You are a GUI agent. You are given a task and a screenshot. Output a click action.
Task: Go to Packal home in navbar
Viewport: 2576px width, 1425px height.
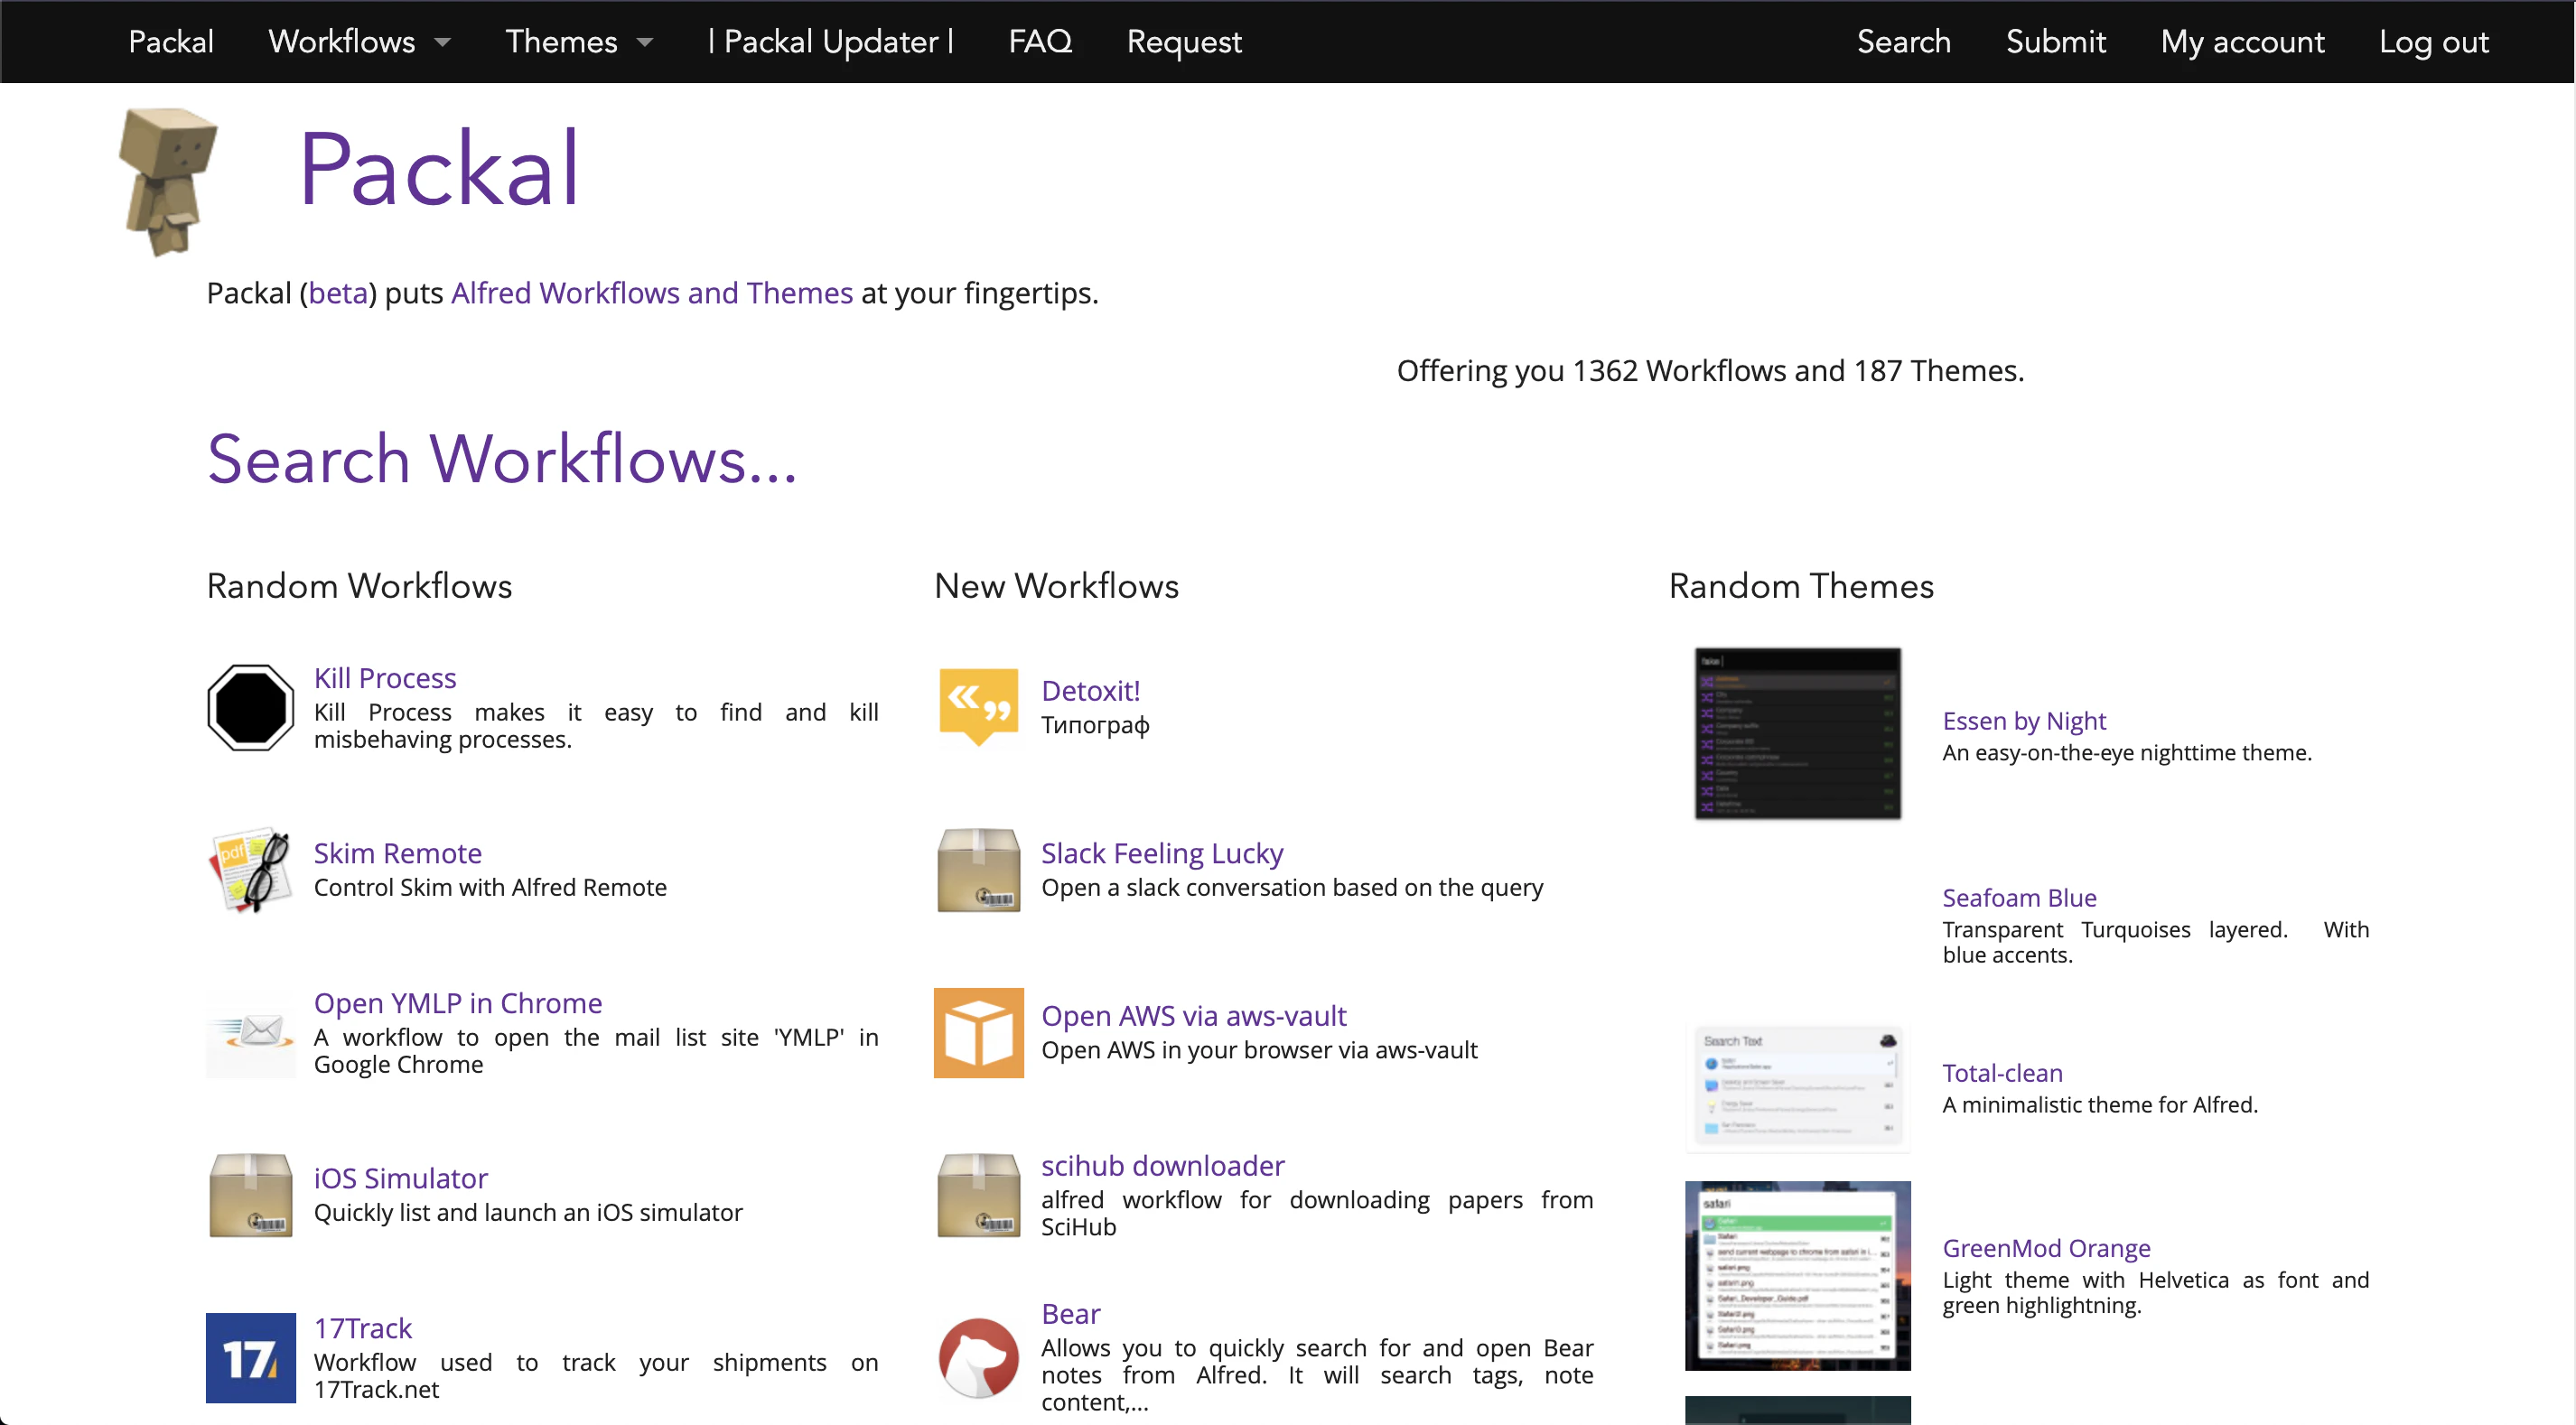171,41
